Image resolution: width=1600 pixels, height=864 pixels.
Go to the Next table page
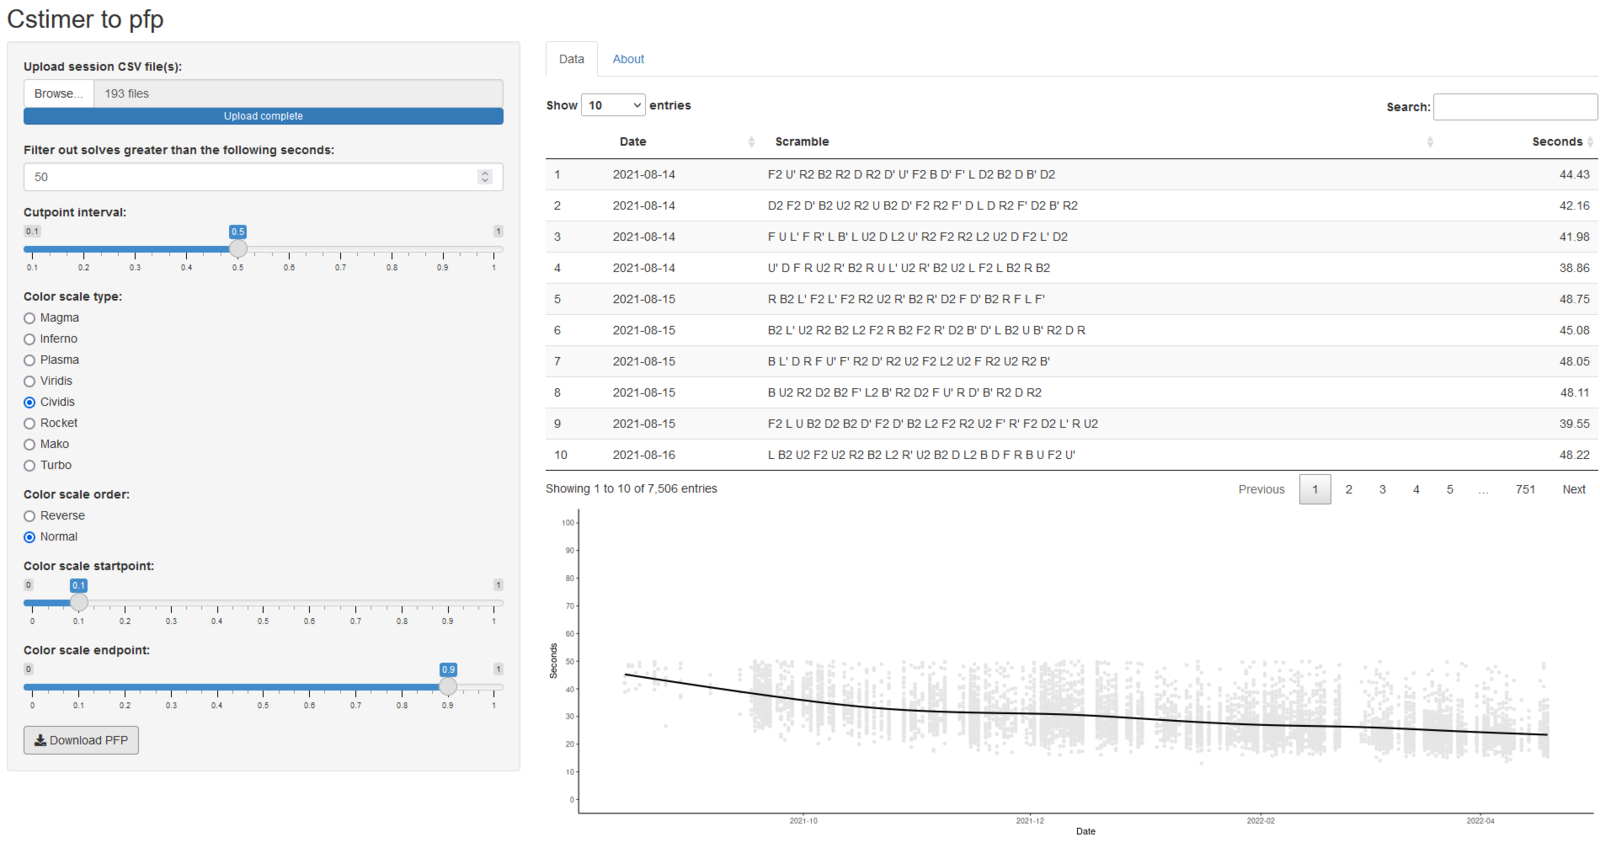point(1574,489)
